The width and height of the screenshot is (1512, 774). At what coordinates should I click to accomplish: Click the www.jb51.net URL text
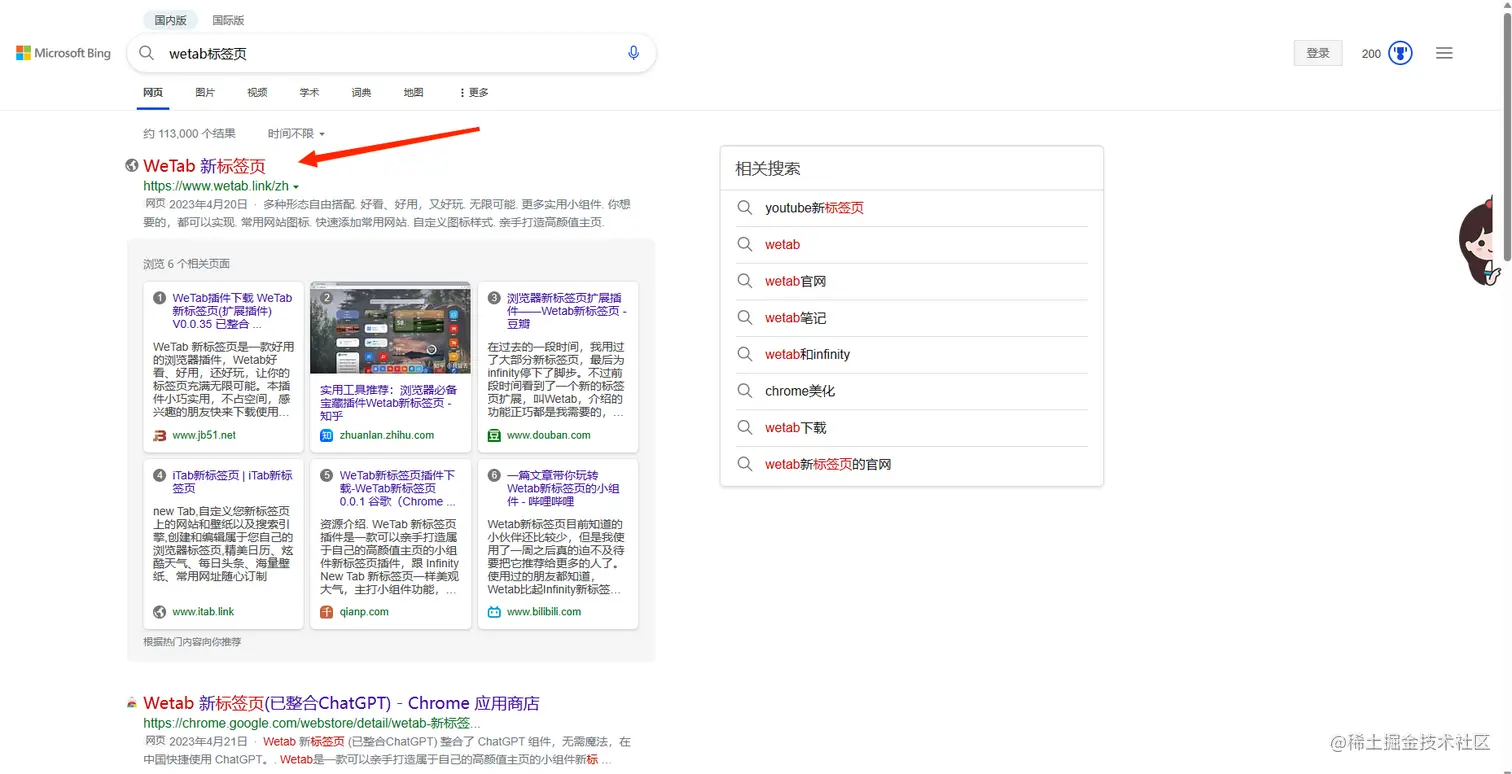tap(204, 435)
